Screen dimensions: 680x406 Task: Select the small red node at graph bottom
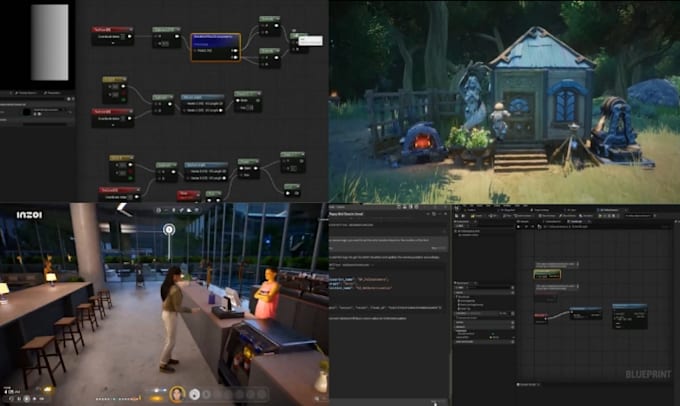coord(189,196)
